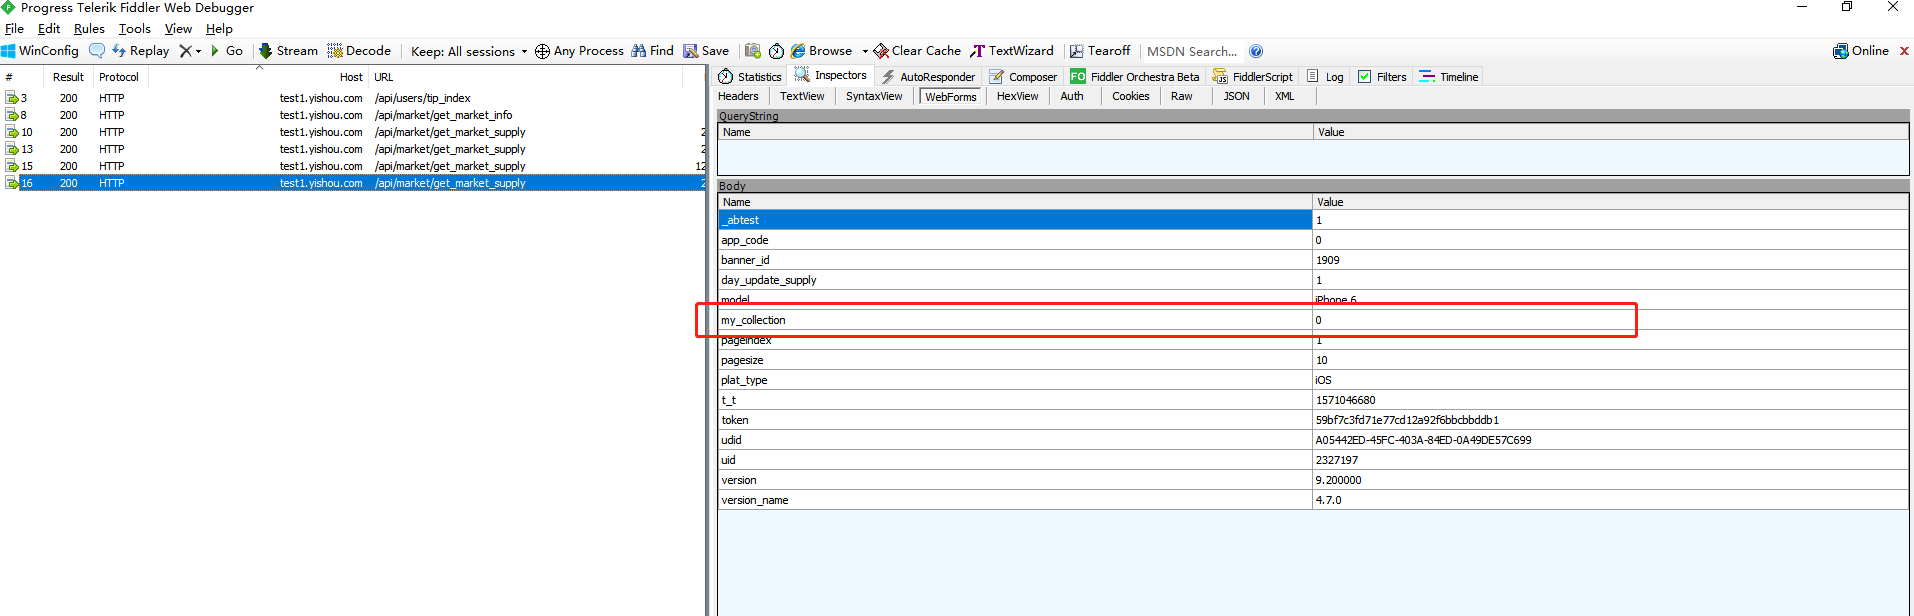The image size is (1914, 616).
Task: Switch to the AutoResponder tab
Action: 928,77
